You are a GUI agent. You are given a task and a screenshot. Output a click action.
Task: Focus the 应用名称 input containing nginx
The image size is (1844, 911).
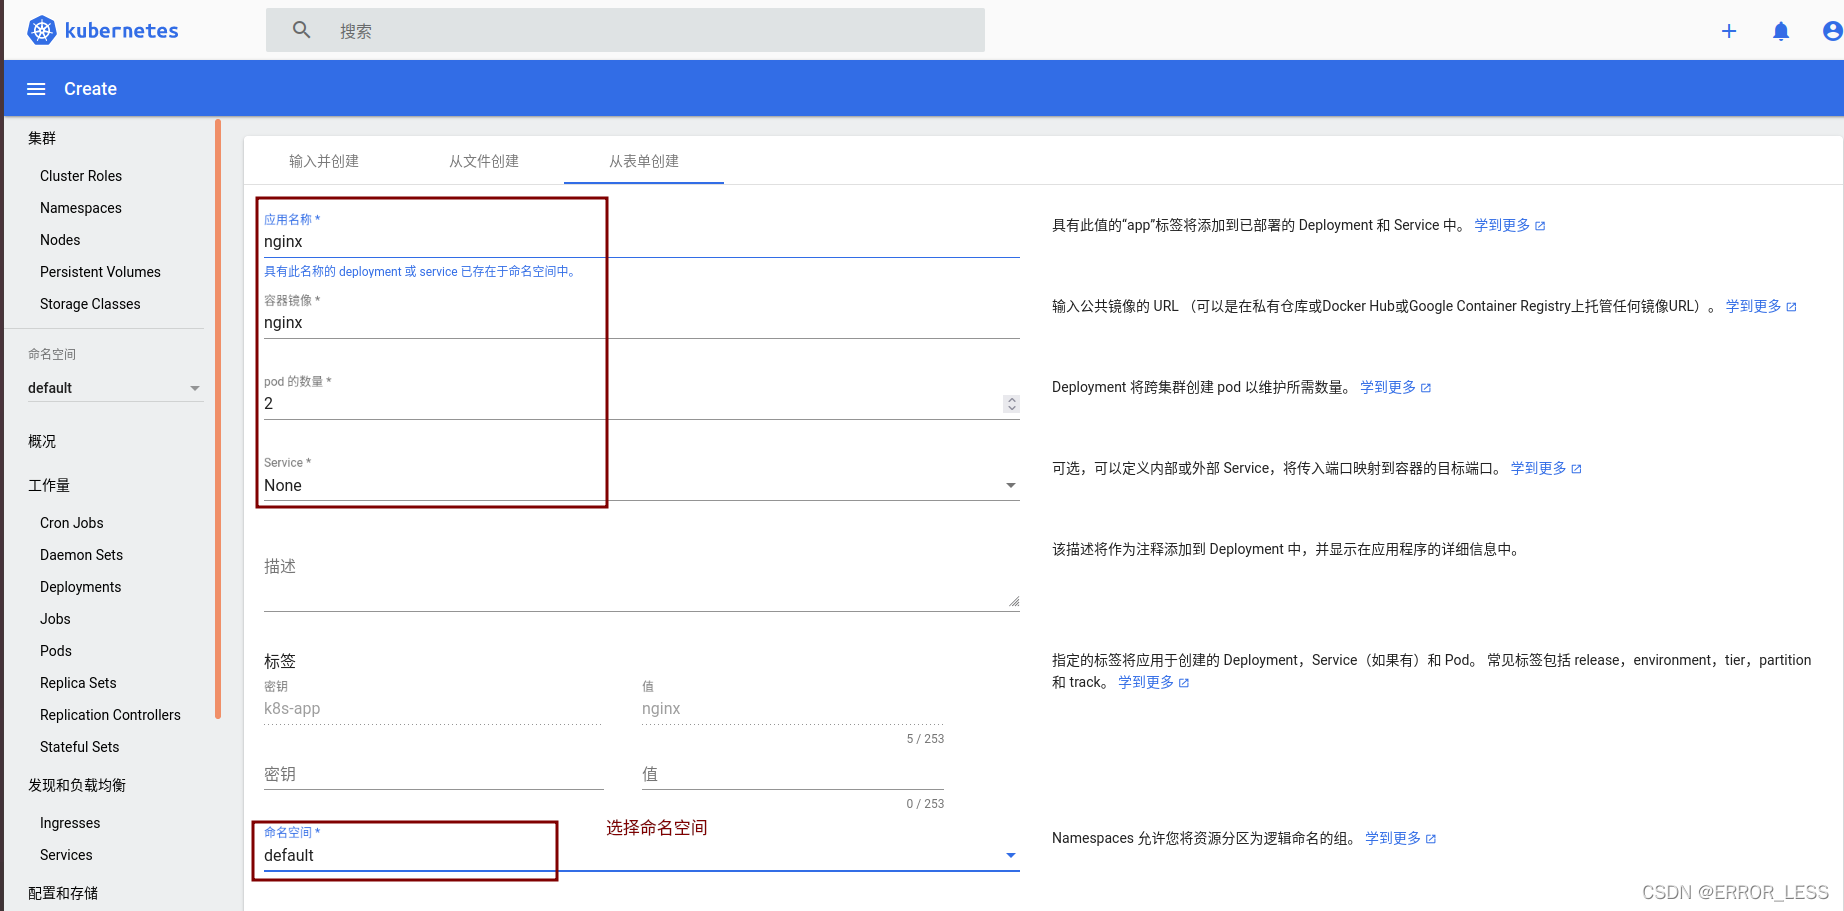[642, 242]
